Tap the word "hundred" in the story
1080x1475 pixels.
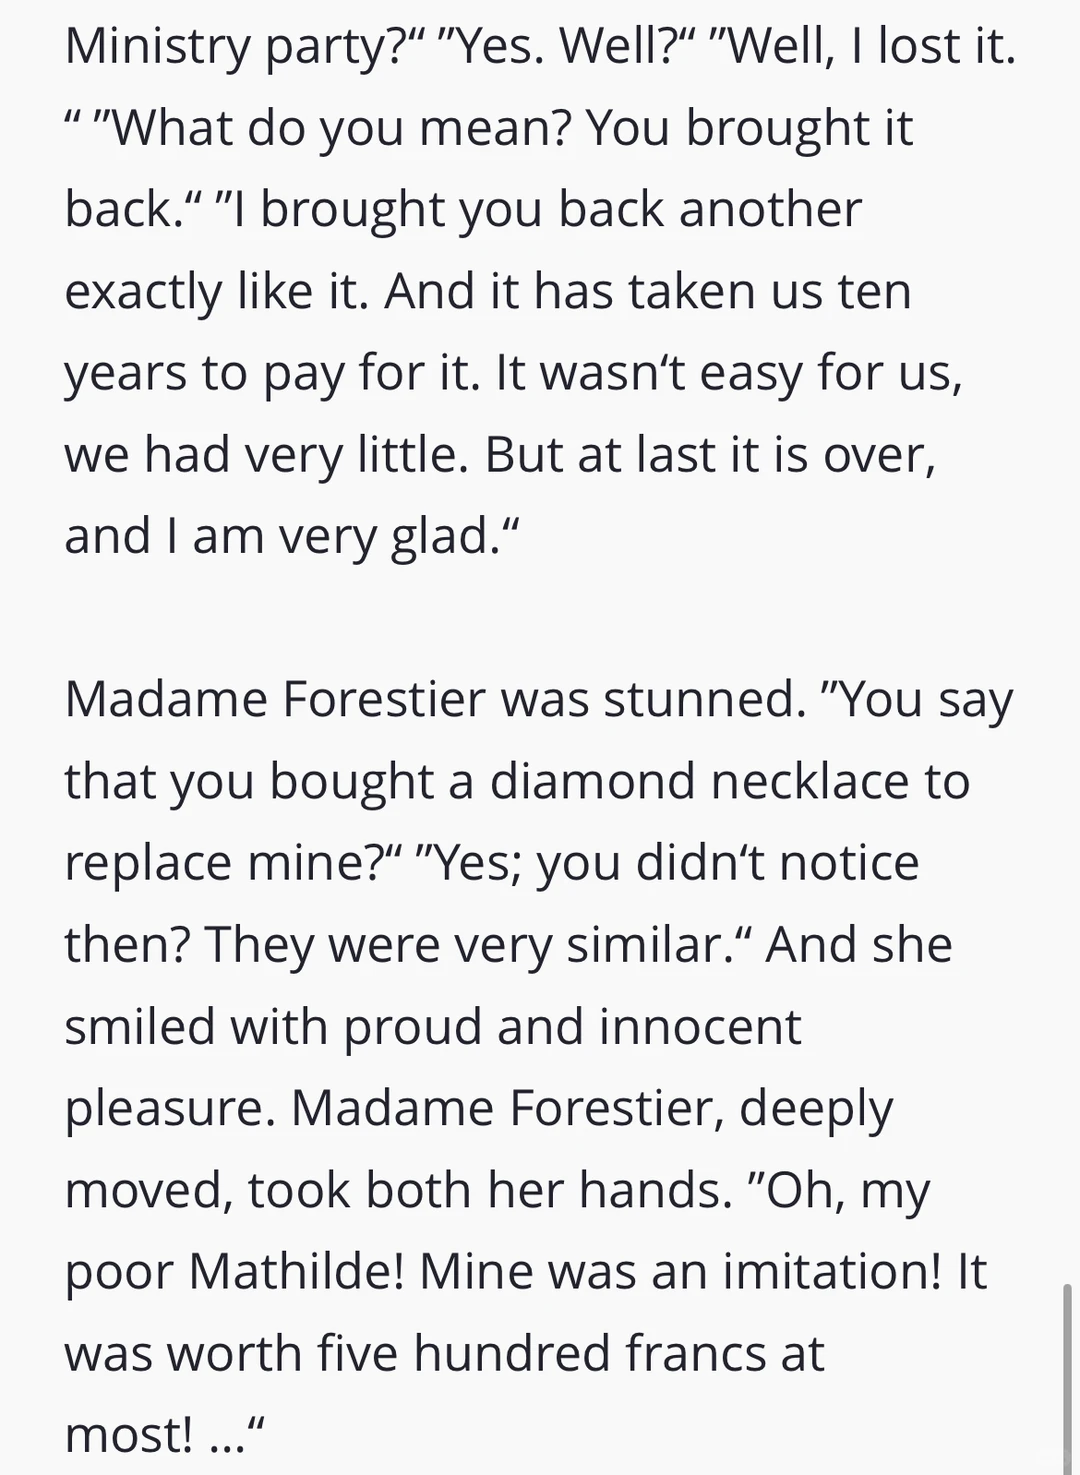[x=511, y=1353]
